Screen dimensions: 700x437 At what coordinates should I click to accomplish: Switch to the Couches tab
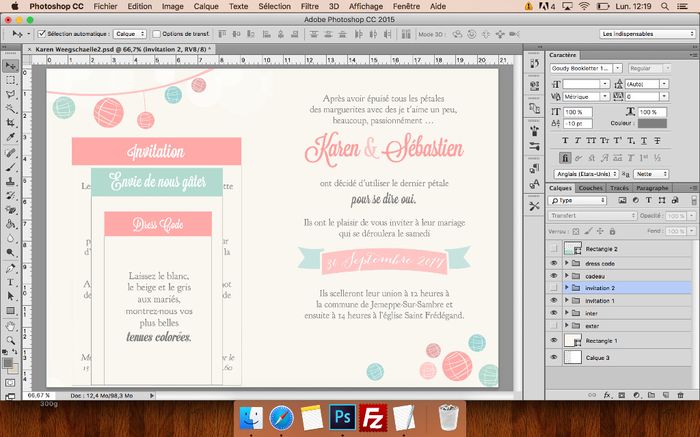tap(590, 188)
